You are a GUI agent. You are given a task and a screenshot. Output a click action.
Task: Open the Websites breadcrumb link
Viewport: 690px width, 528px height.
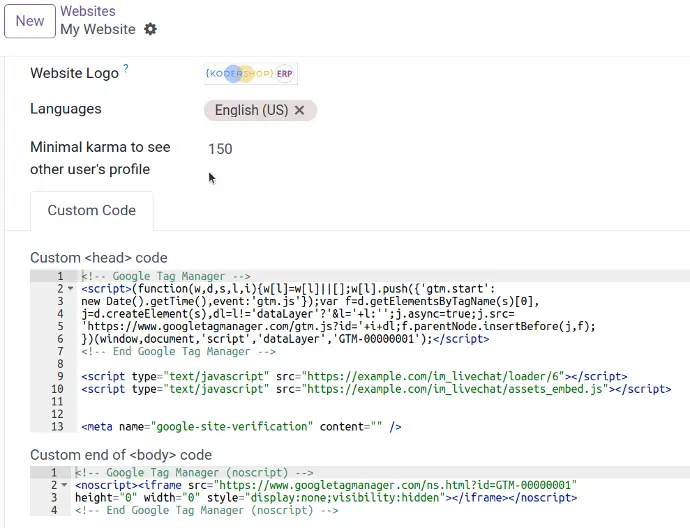click(88, 11)
